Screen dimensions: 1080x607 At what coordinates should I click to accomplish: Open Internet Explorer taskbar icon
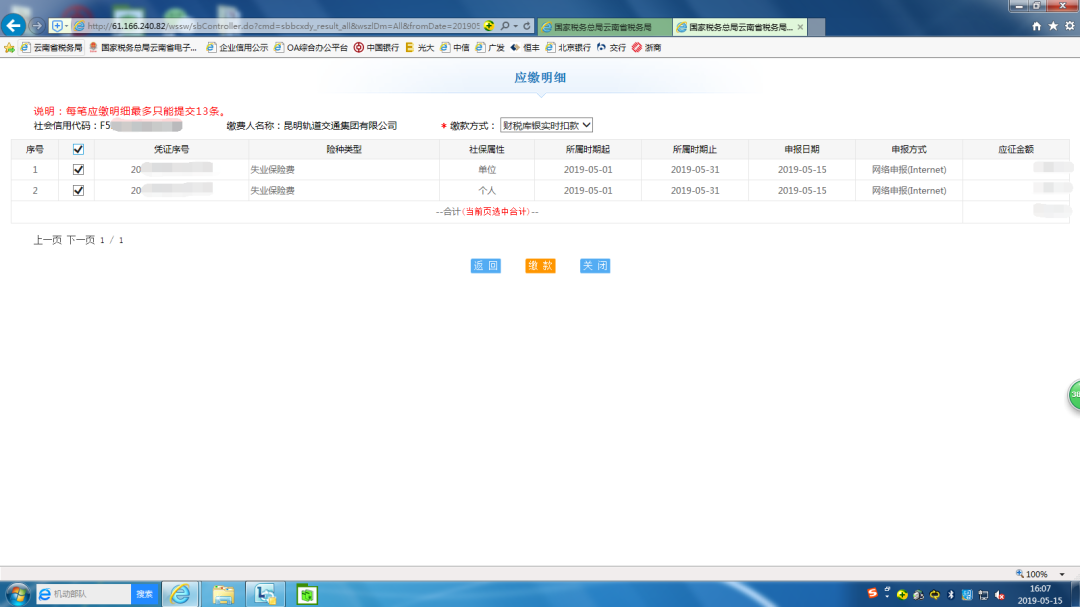[180, 593]
